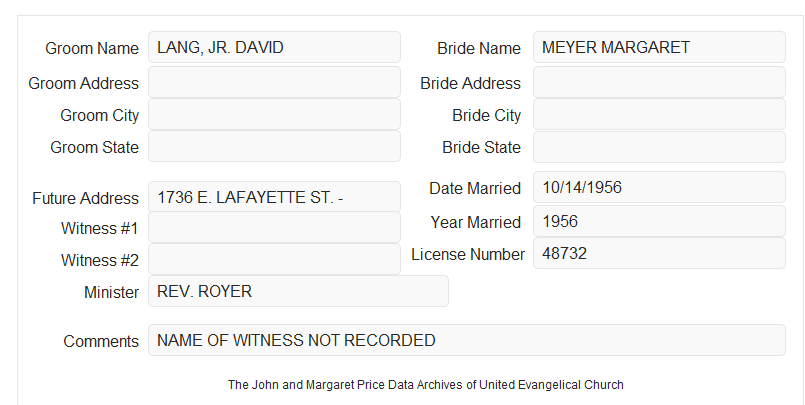The width and height of the screenshot is (805, 405).
Task: Select the Date Married field
Action: tap(659, 187)
